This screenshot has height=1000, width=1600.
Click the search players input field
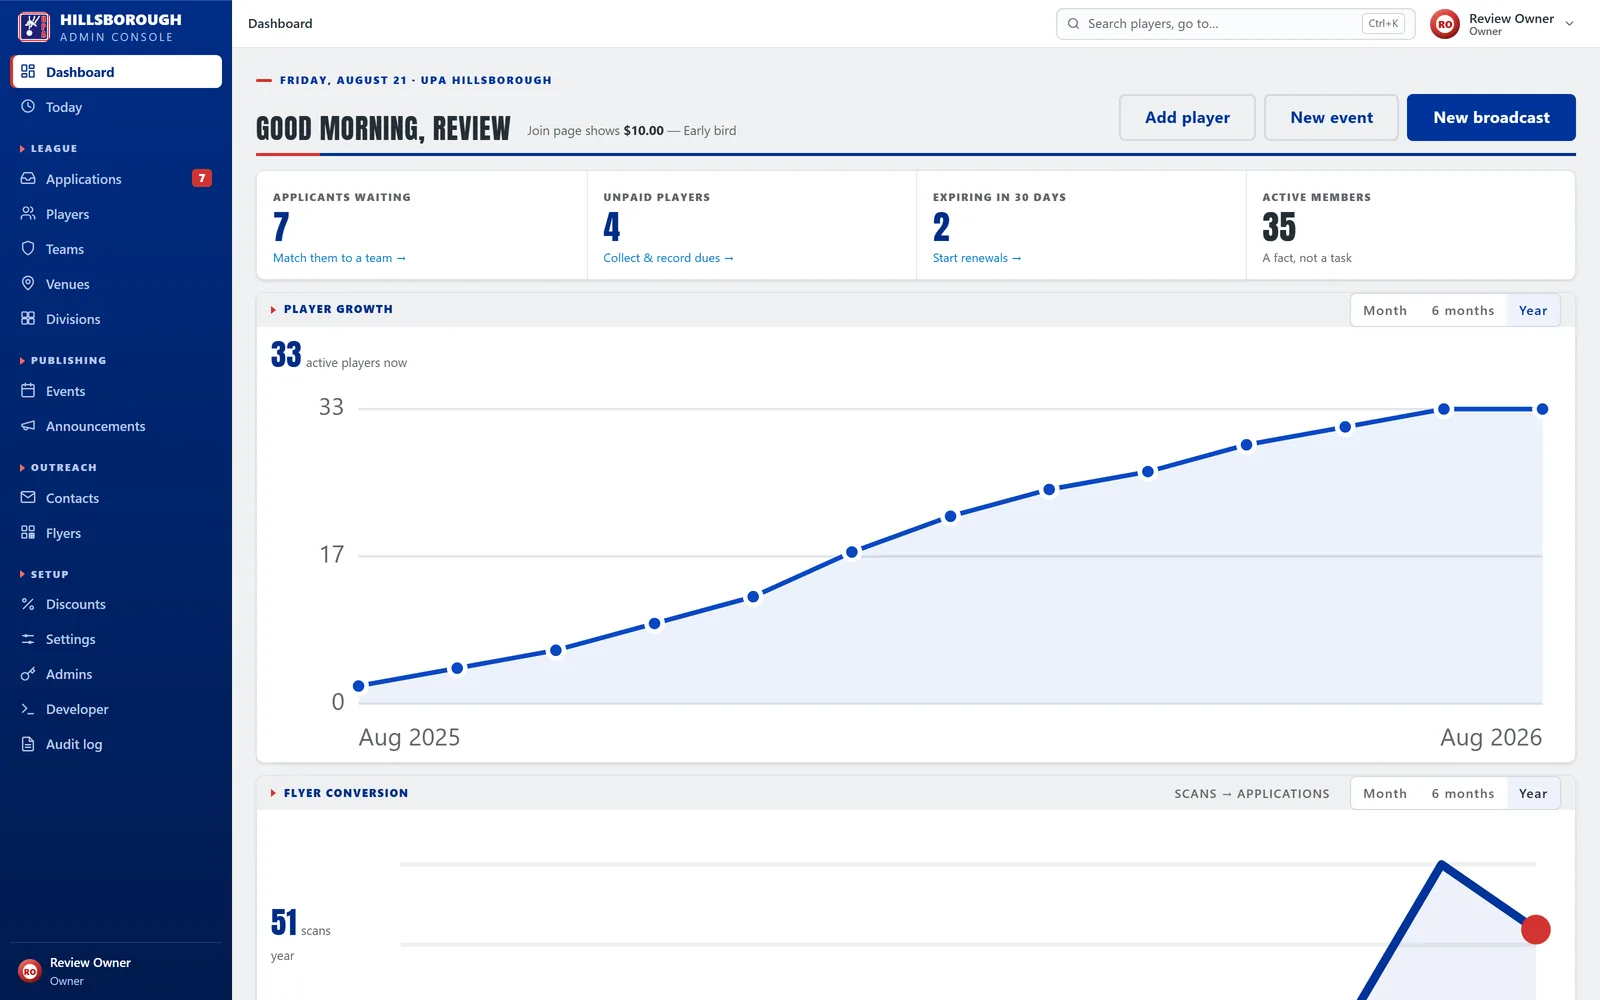(x=1235, y=24)
